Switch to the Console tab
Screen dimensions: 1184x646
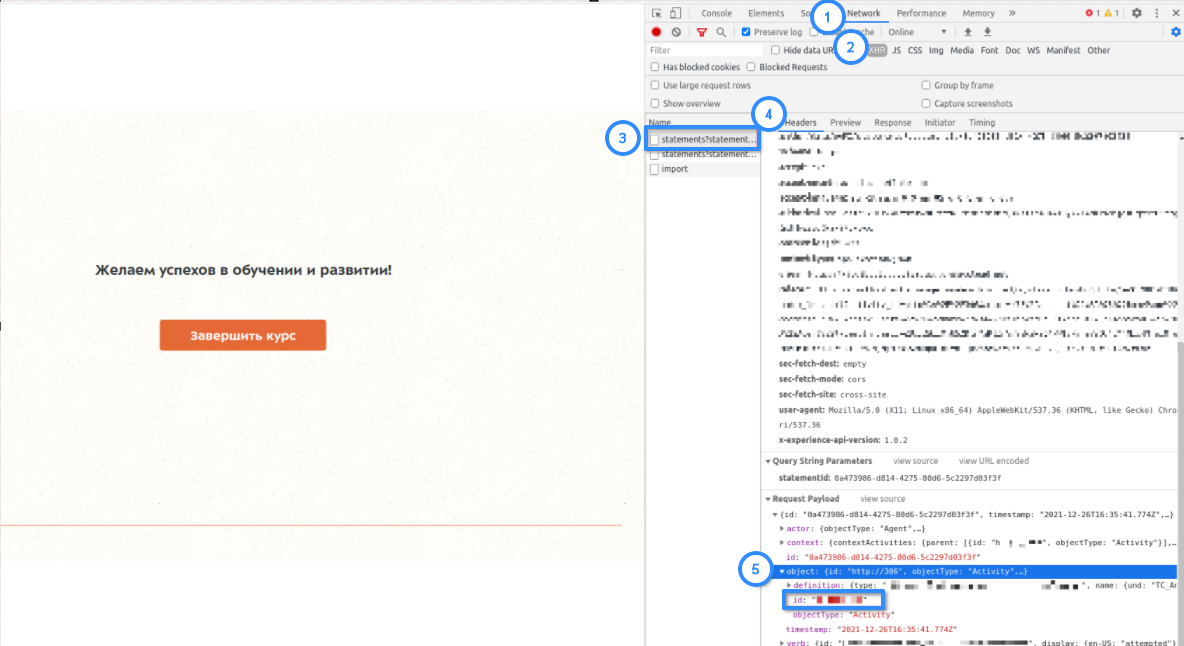(716, 13)
